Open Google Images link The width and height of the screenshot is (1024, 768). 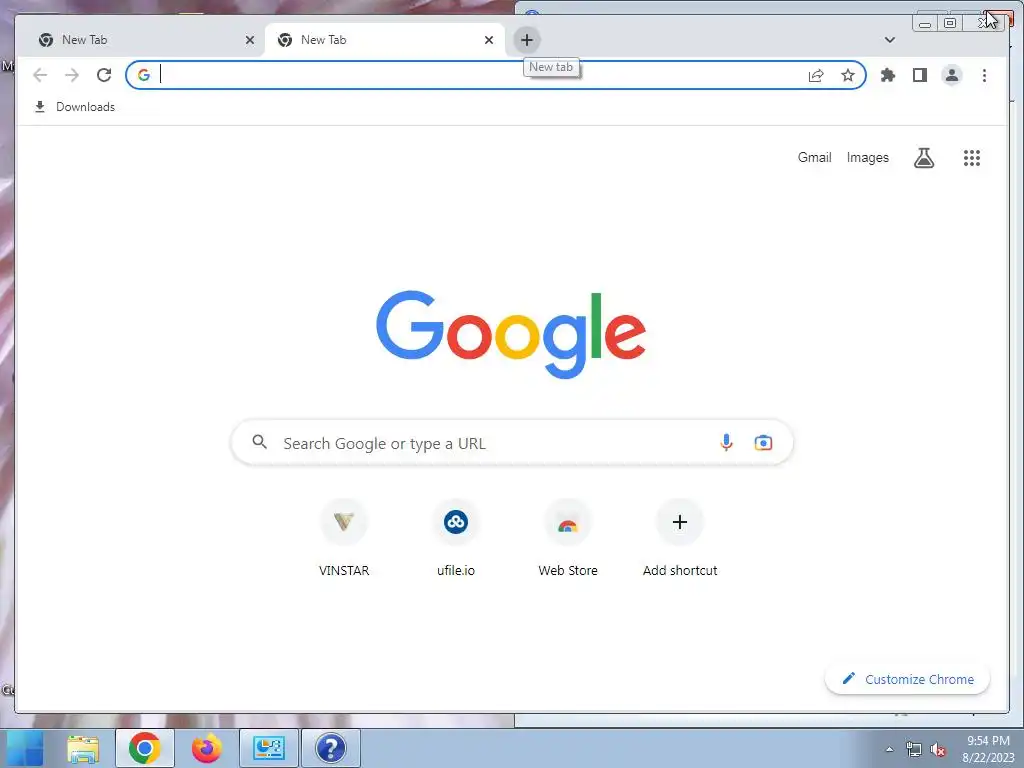(867, 157)
